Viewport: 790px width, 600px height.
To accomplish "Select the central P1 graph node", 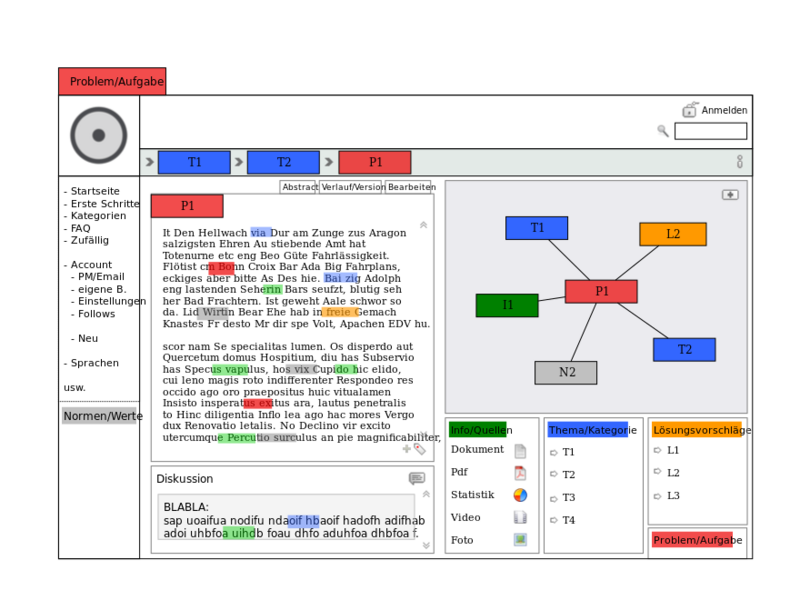I will pos(601,292).
